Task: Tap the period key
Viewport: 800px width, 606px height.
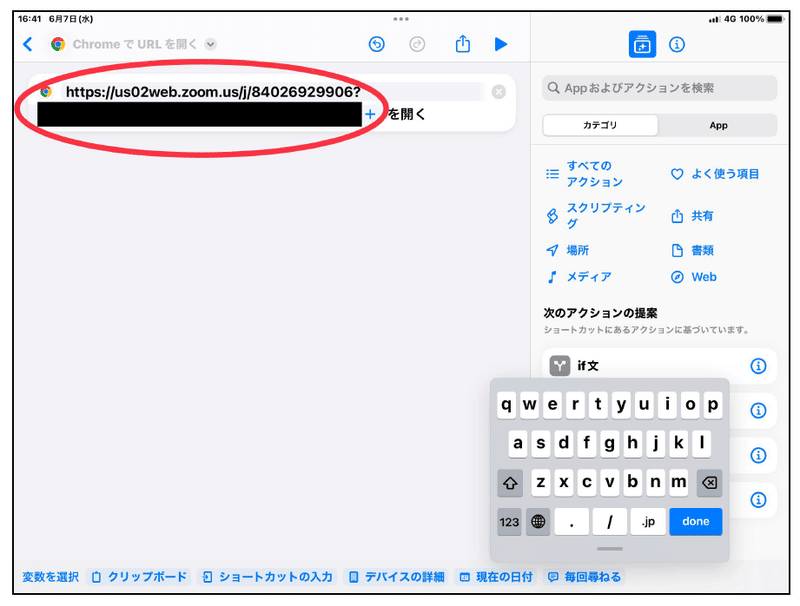Action: coord(571,521)
